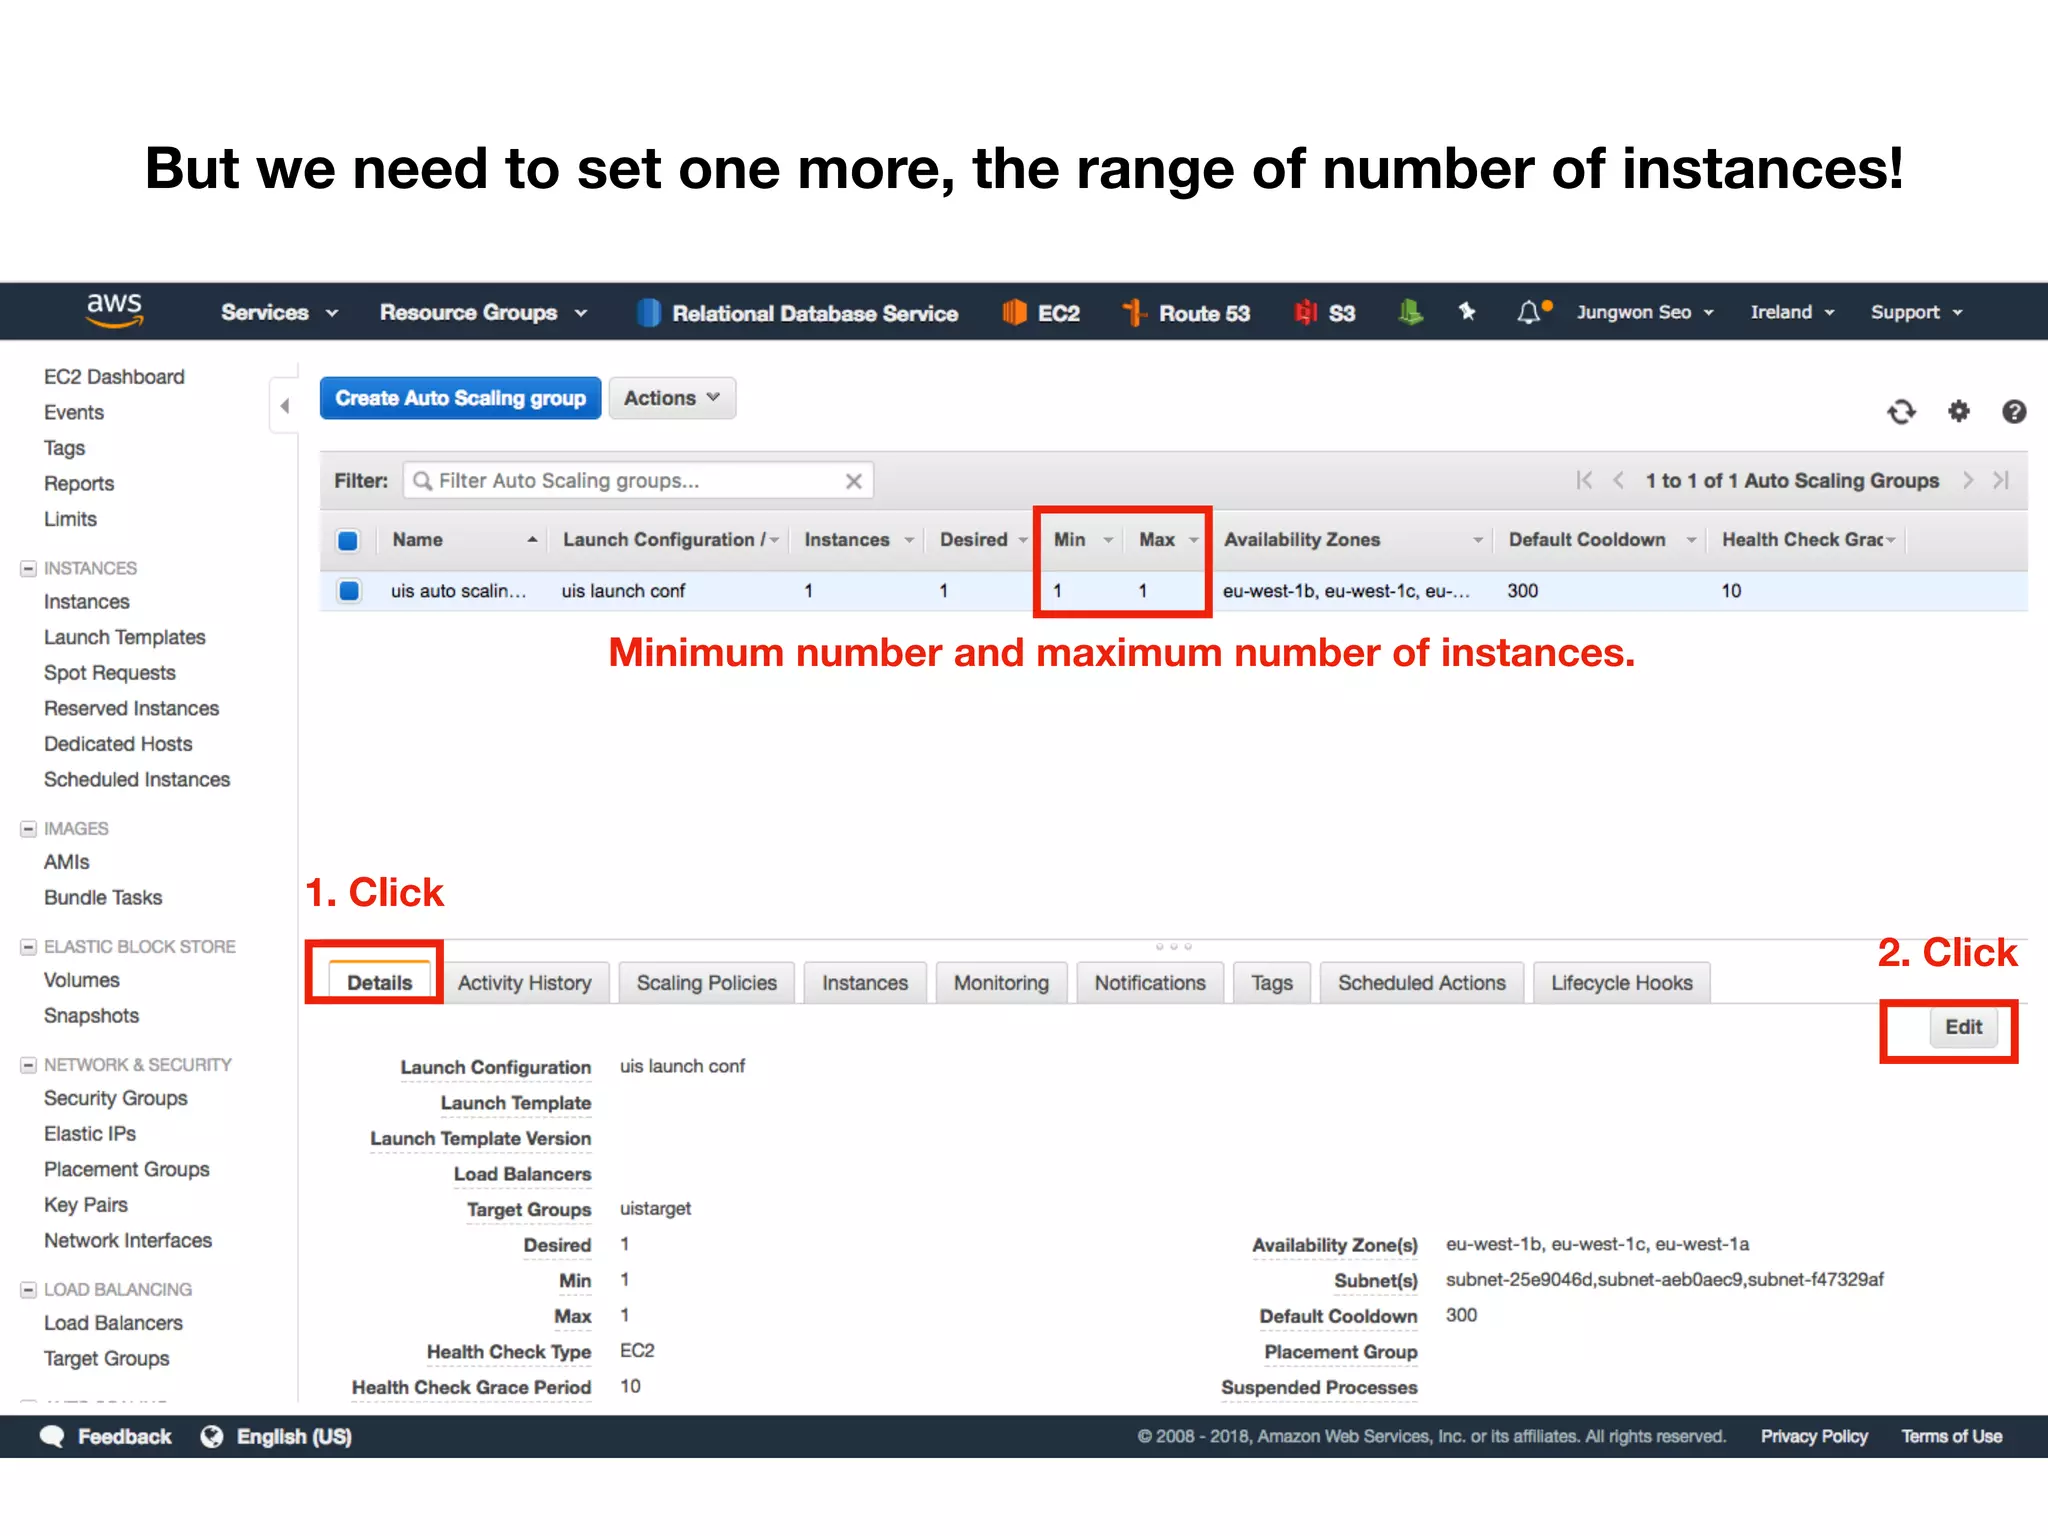This screenshot has width=2048, height=1536.
Task: Open Route 53 shortcut
Action: click(1186, 313)
